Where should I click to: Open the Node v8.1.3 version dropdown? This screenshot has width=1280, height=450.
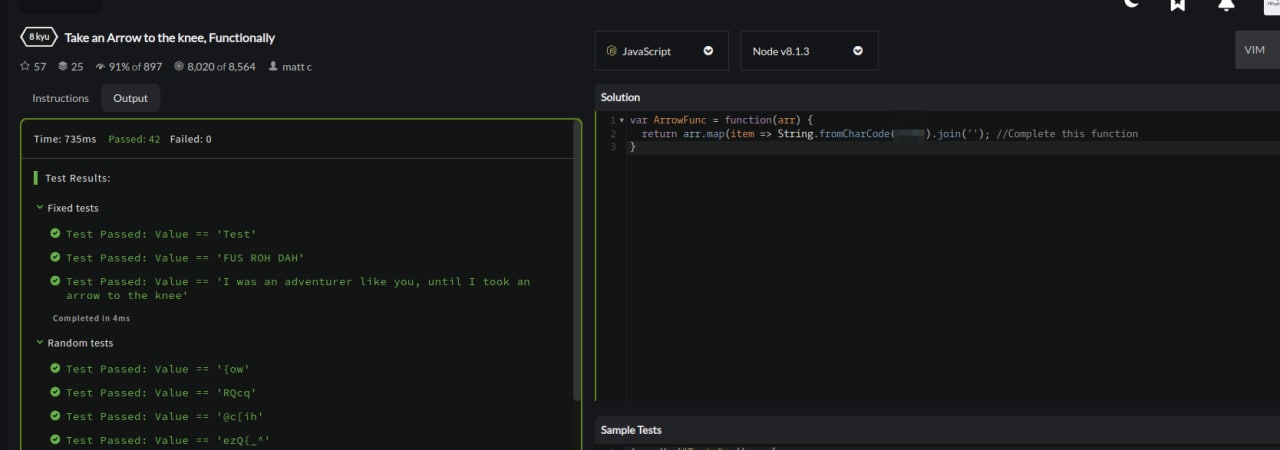809,51
